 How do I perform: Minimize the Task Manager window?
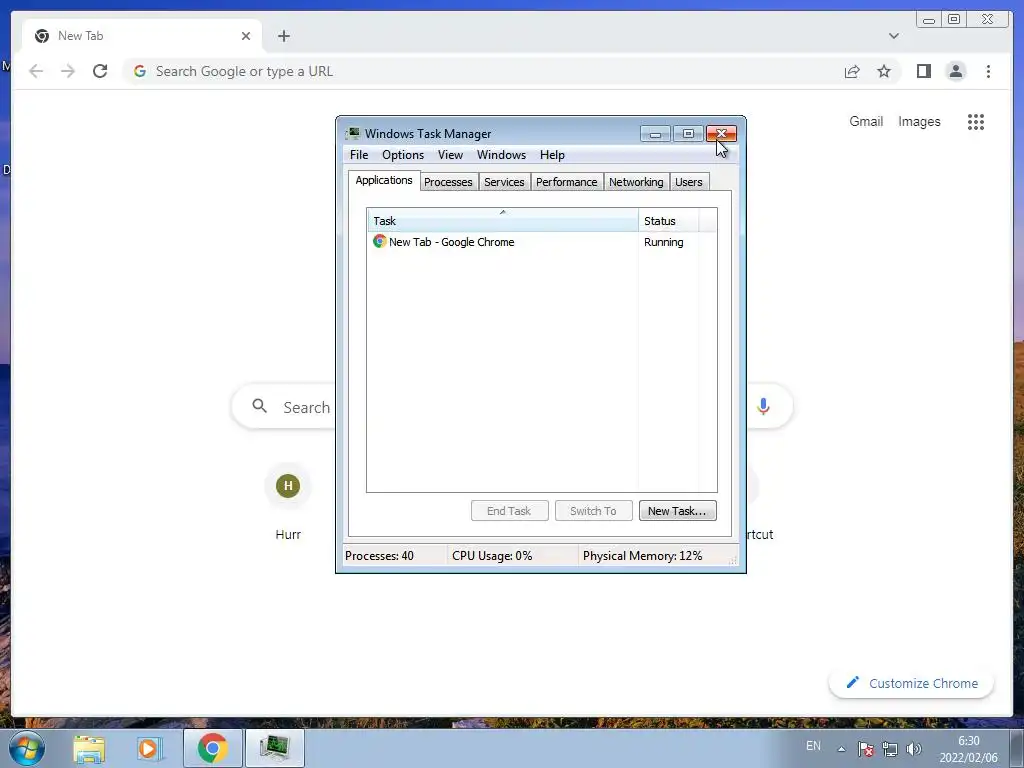[x=655, y=134]
